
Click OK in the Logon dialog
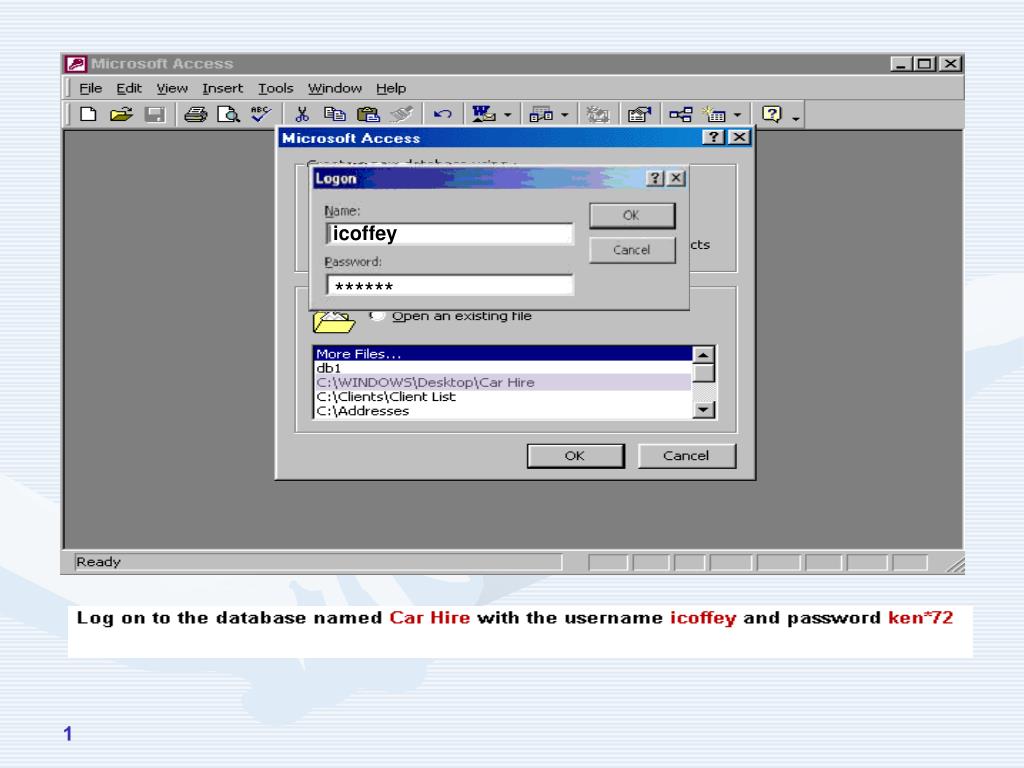(x=632, y=216)
